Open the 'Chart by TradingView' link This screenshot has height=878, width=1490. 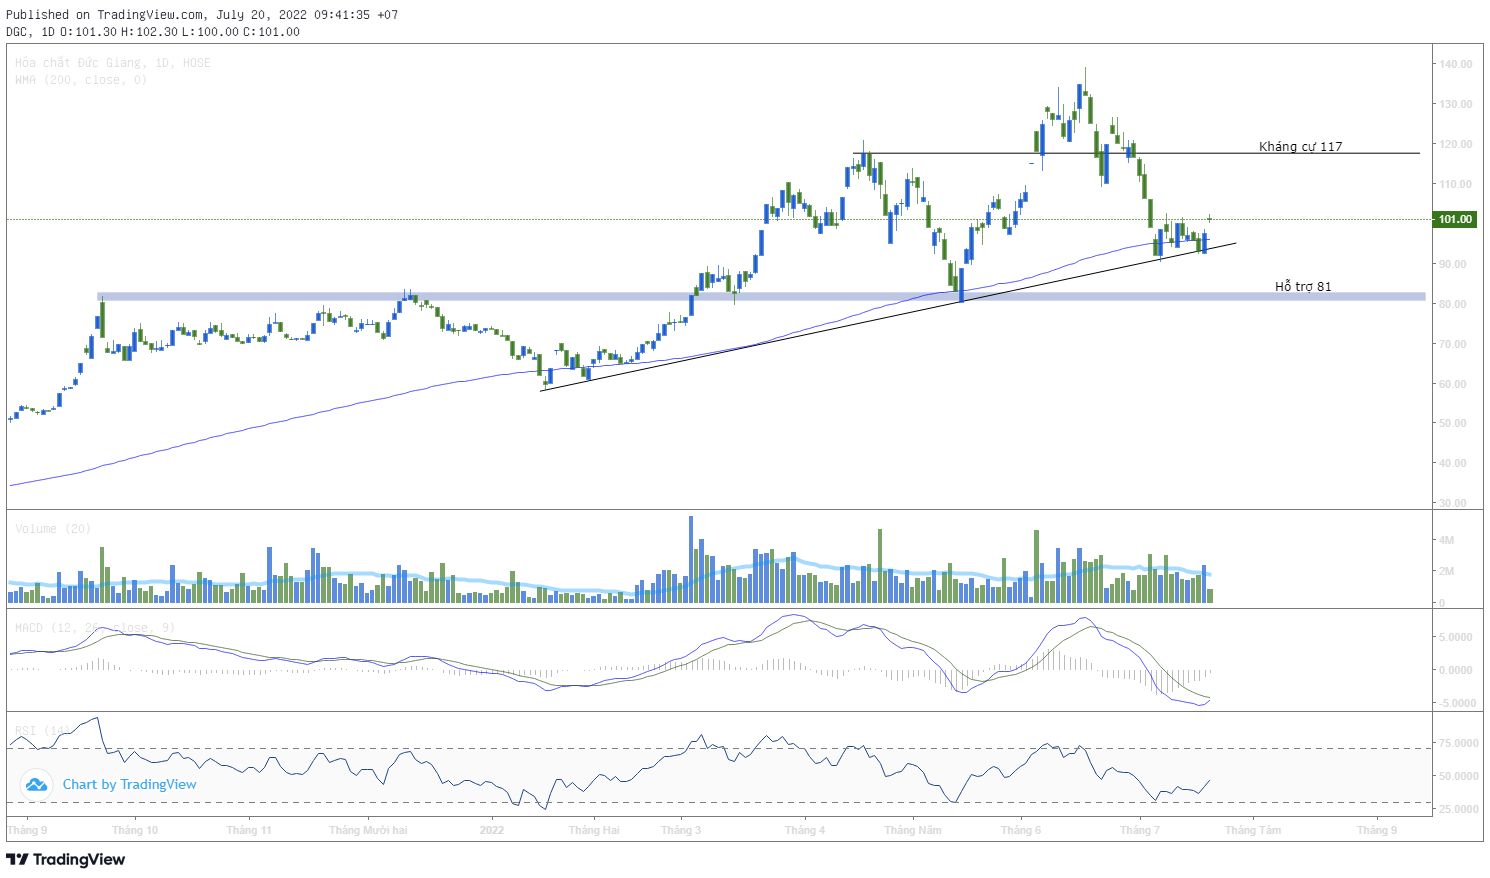click(129, 785)
